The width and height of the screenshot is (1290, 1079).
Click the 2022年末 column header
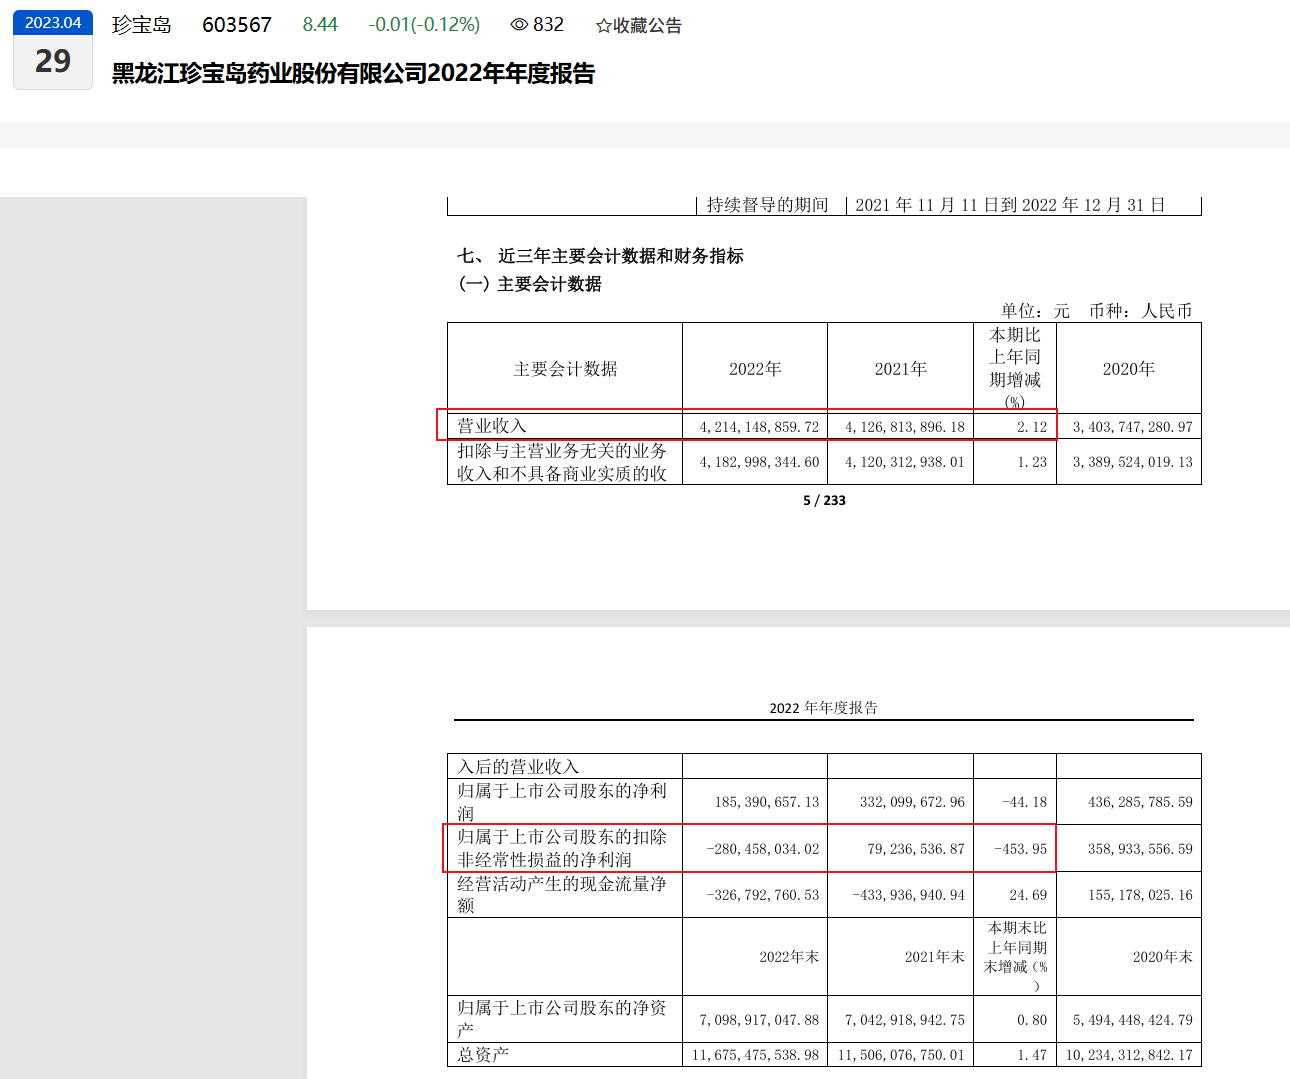(x=789, y=957)
